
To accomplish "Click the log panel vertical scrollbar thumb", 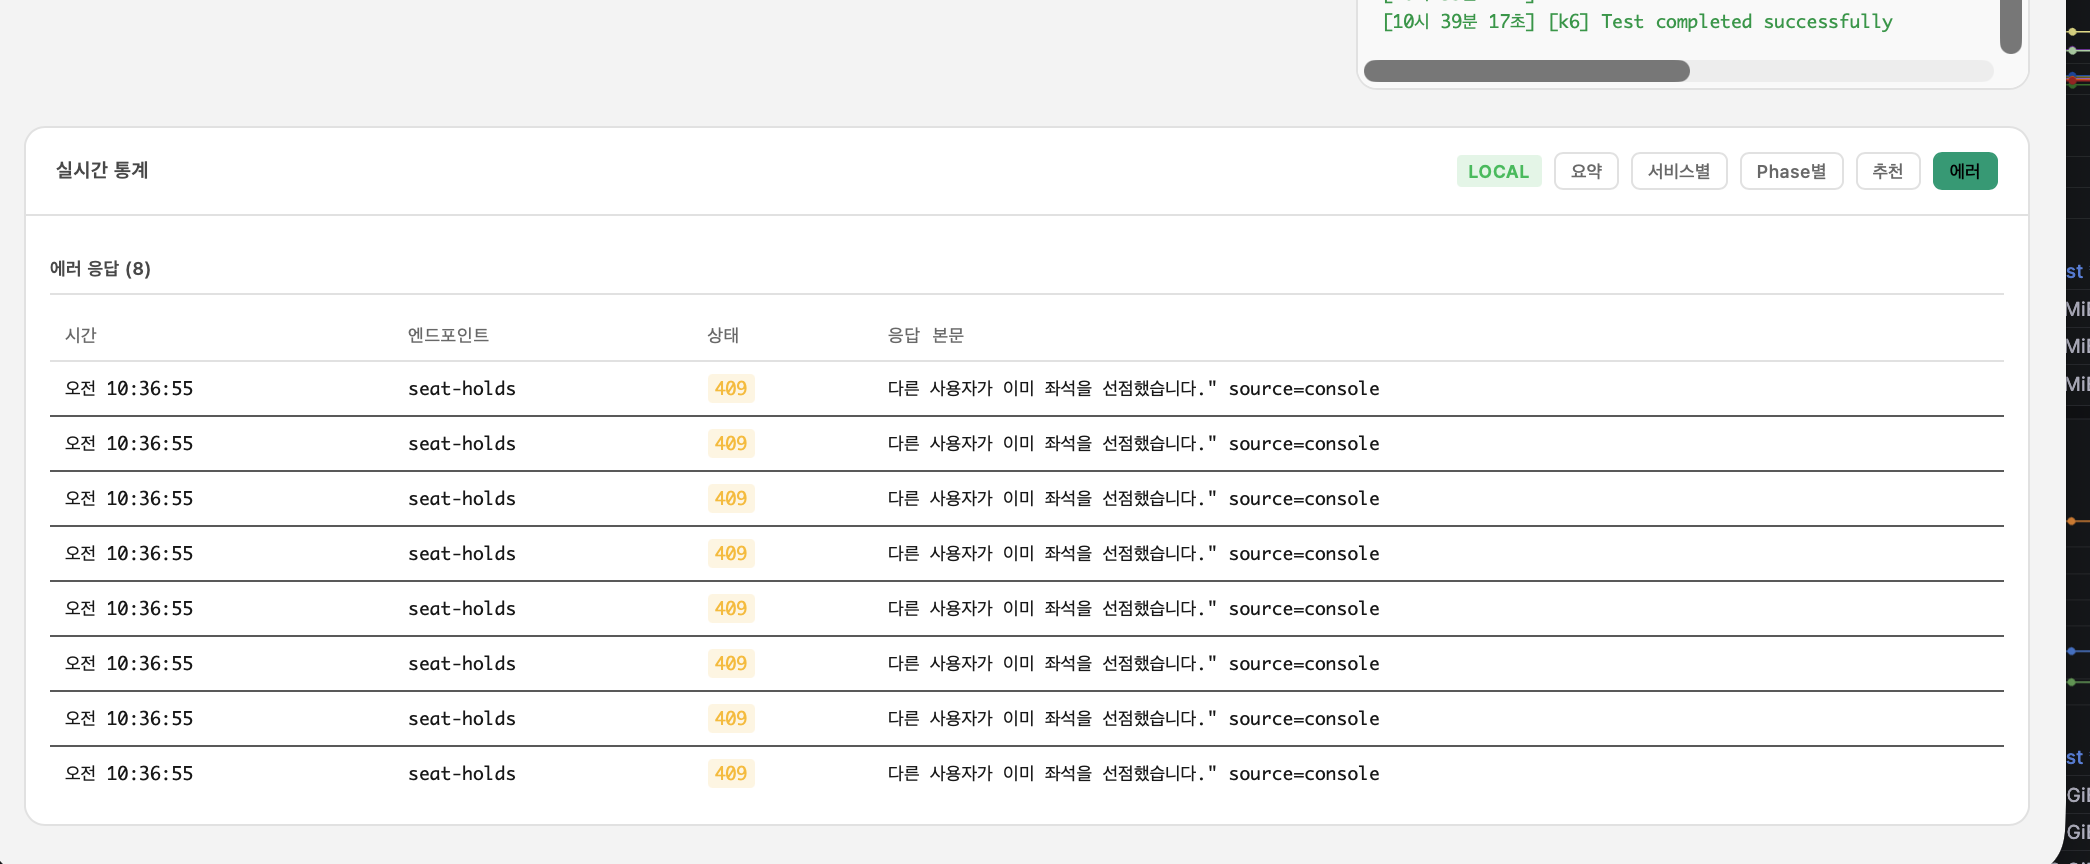I will pyautogui.click(x=2010, y=25).
